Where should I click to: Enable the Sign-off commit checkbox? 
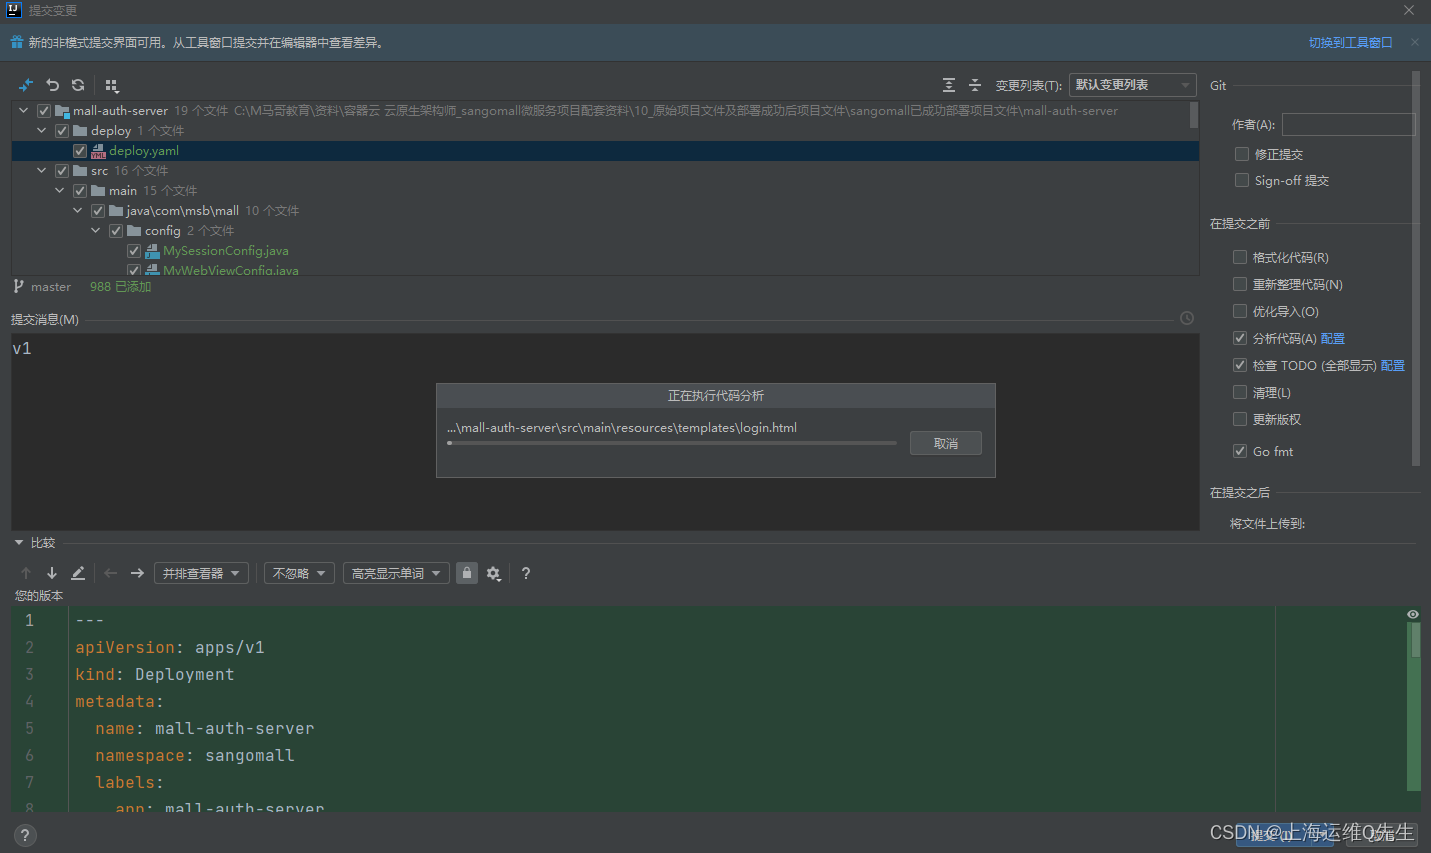(1242, 180)
